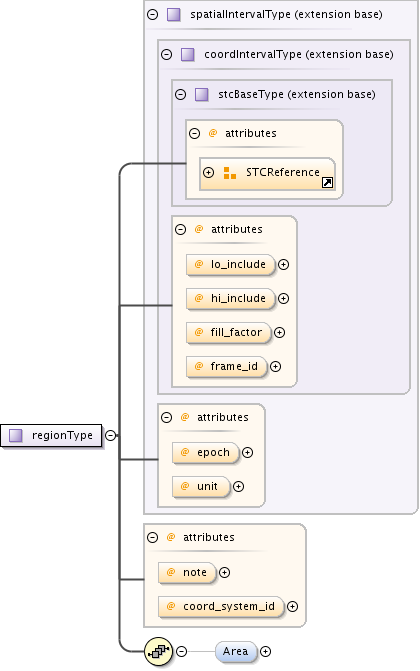Expand the unit attribute

(238, 487)
